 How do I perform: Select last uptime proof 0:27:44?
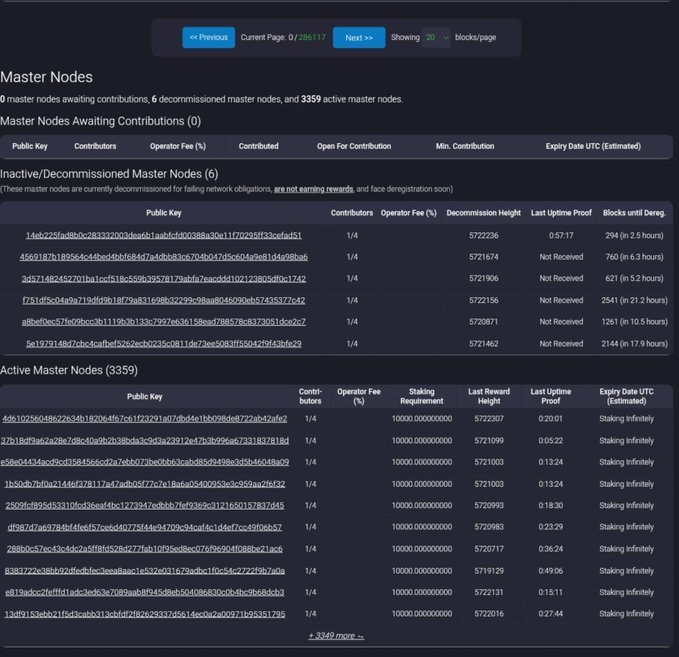(550, 614)
